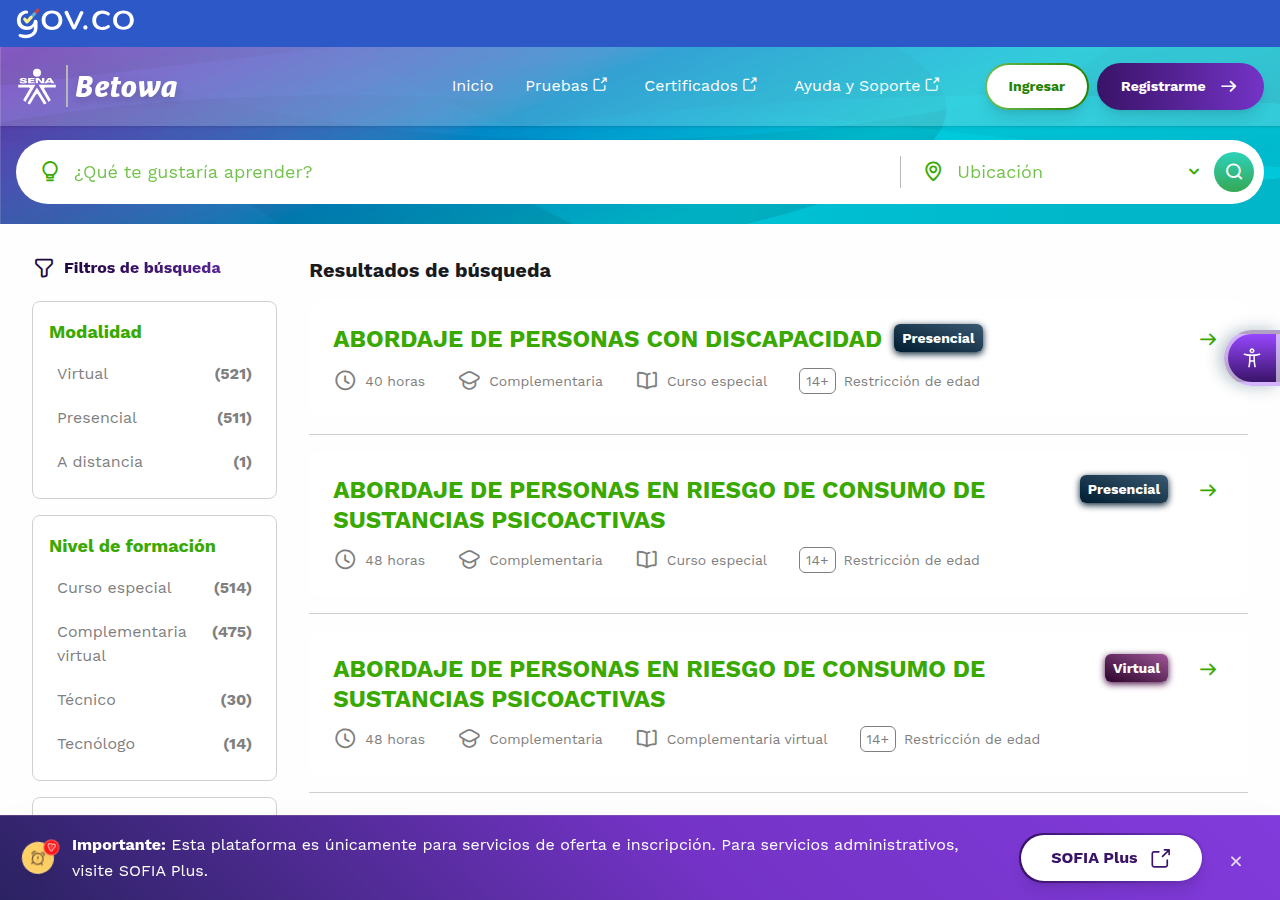
Task: Click the Resultados de búsqueda heading
Action: [x=430, y=270]
